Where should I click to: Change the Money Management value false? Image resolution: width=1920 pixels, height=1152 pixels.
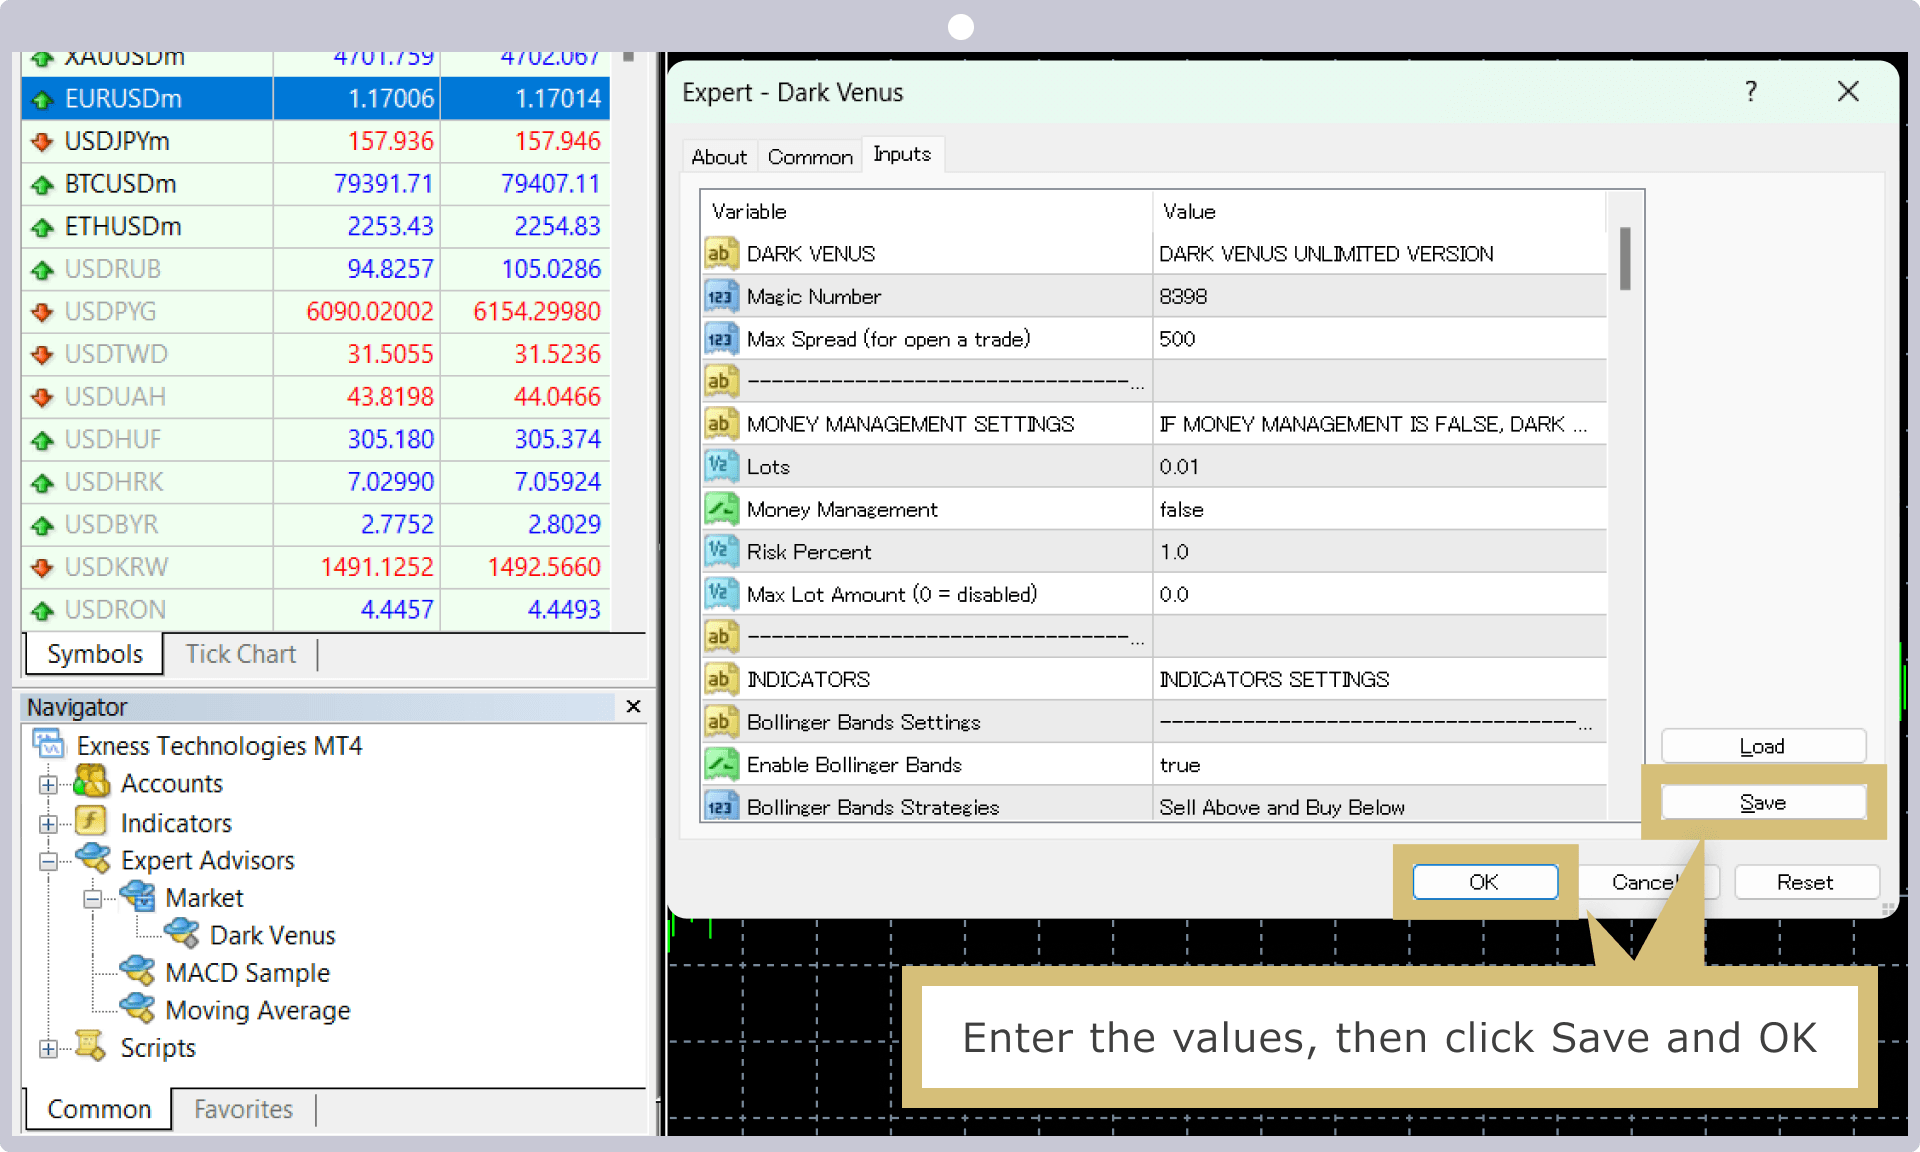coord(1379,509)
